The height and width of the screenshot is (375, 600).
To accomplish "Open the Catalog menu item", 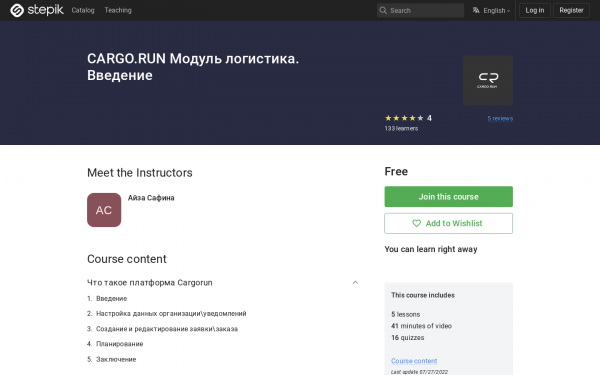I will [x=83, y=10].
